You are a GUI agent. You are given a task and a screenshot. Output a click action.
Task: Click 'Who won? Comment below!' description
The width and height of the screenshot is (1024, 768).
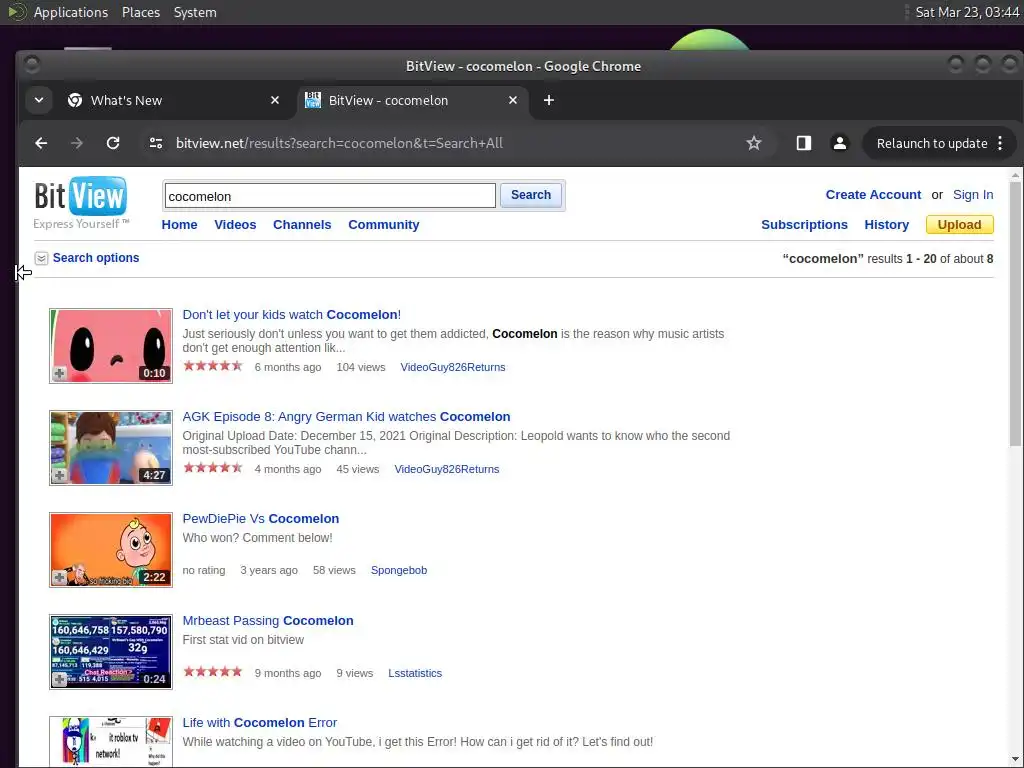pyautogui.click(x=257, y=538)
